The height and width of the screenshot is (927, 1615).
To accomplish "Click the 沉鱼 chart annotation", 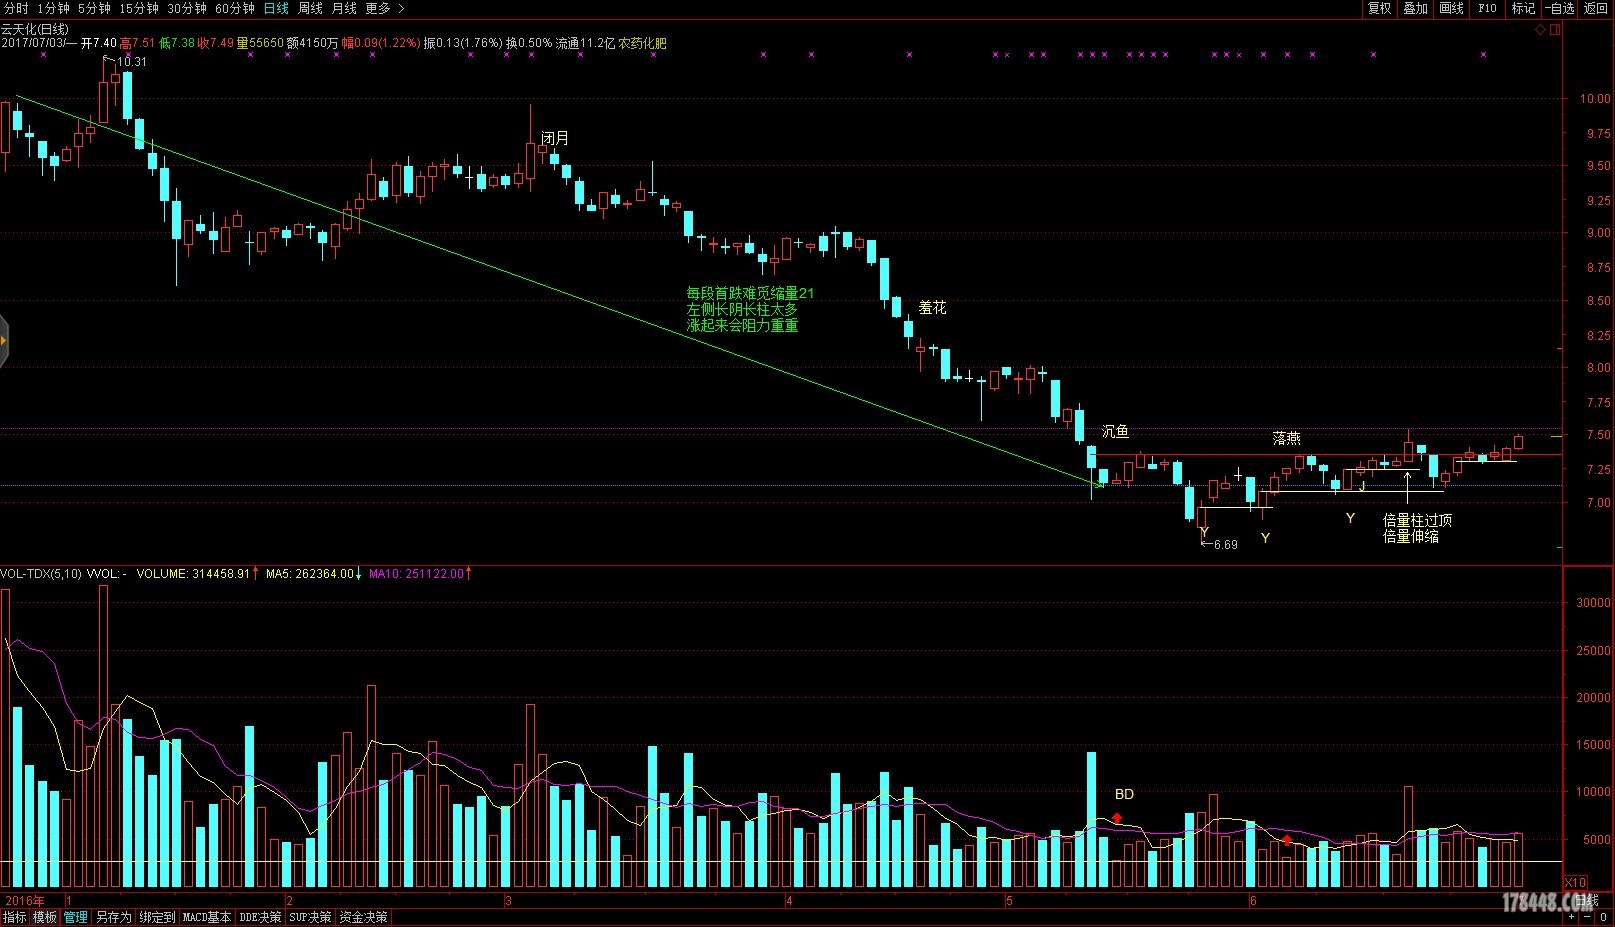I will 1115,431.
